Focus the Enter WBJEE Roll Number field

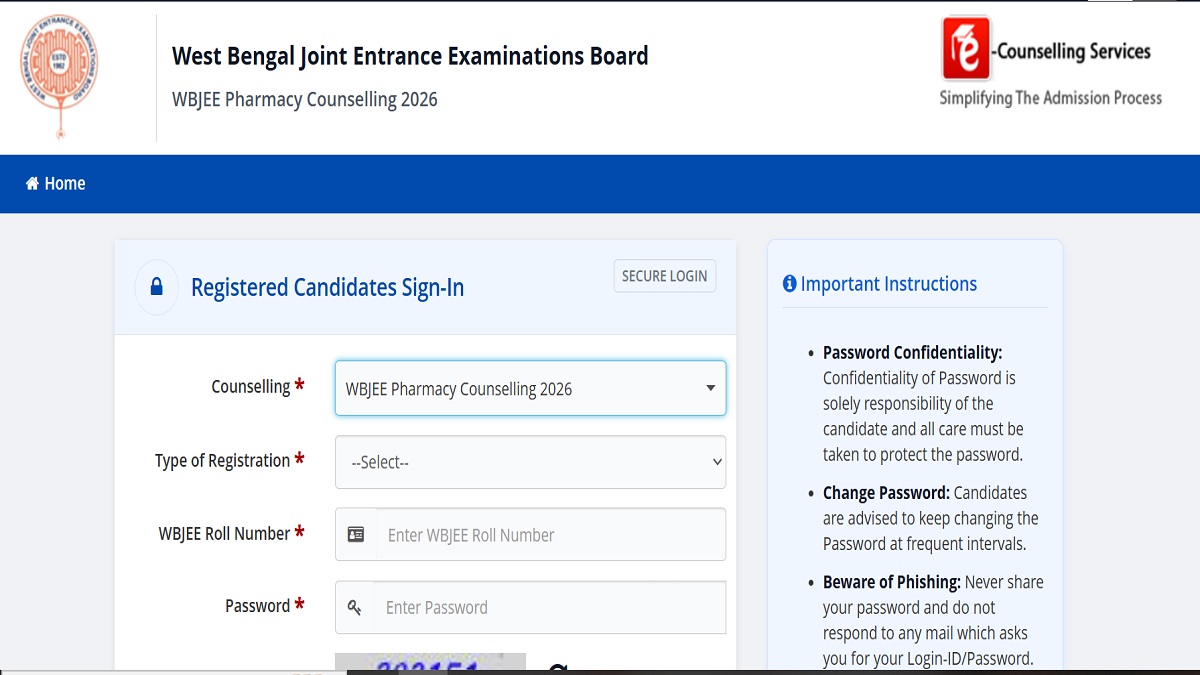(x=551, y=535)
